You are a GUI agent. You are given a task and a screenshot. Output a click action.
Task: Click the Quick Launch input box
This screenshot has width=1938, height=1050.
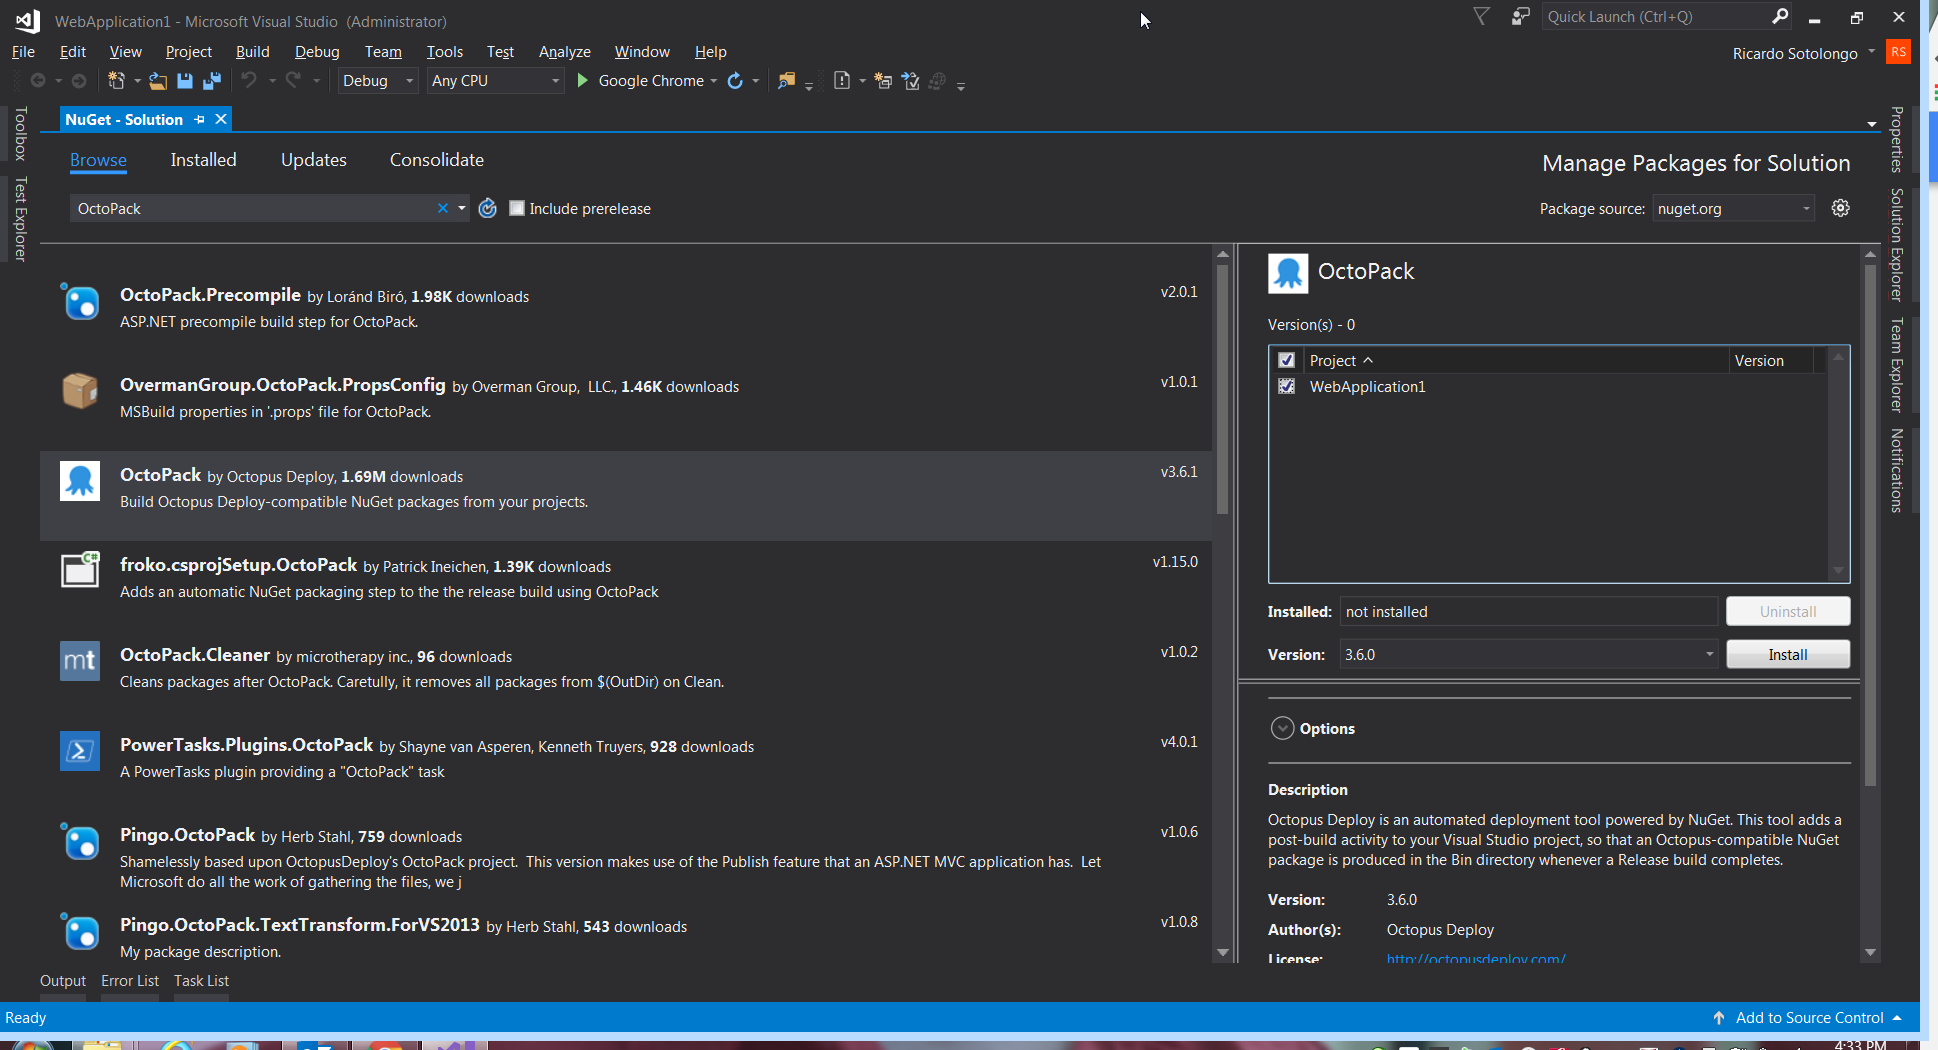click(1656, 16)
